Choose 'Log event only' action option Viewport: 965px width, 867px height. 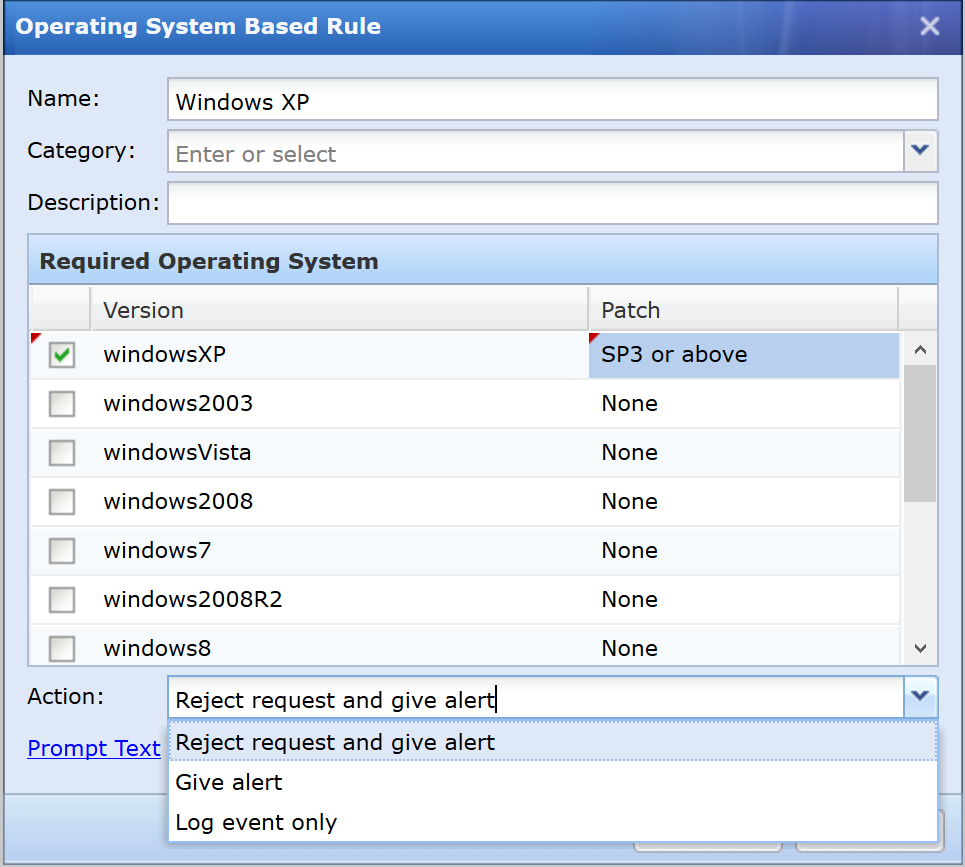[553, 823]
